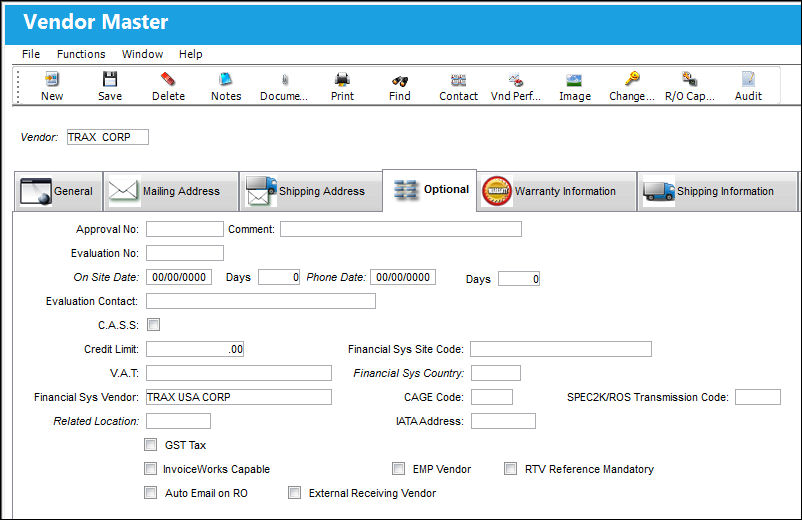Open the Help menu

[x=190, y=54]
